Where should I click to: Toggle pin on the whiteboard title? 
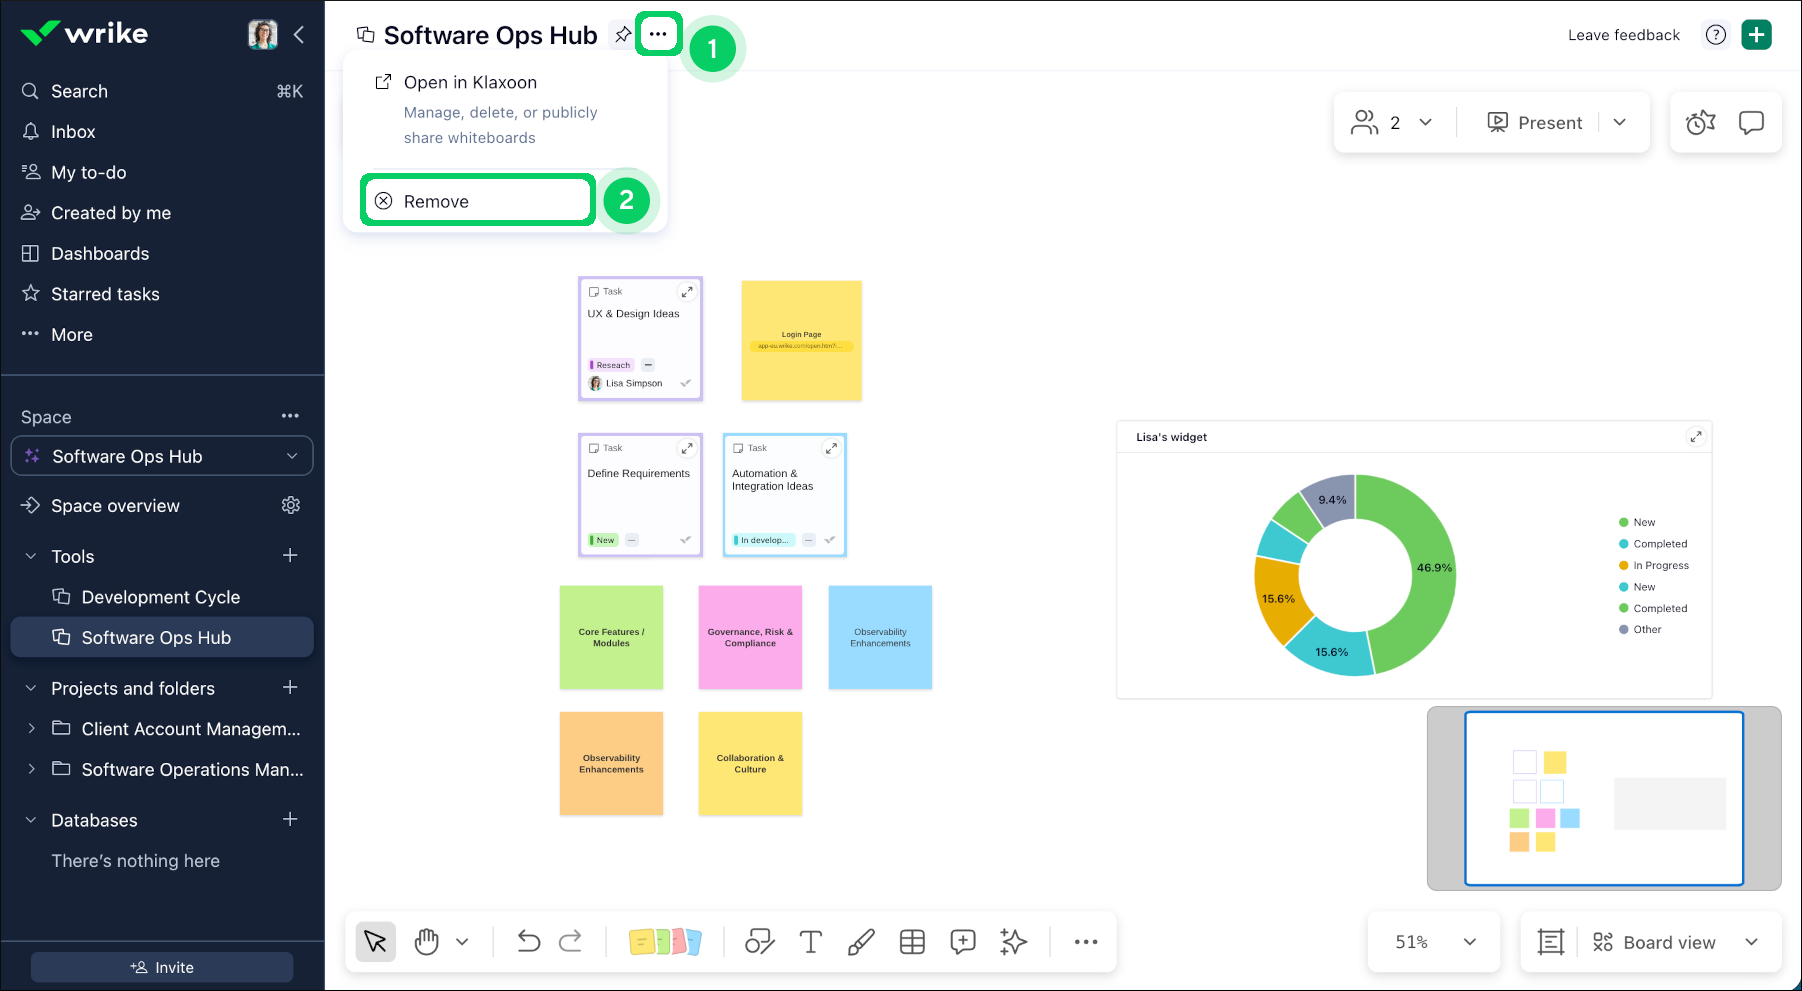(623, 35)
